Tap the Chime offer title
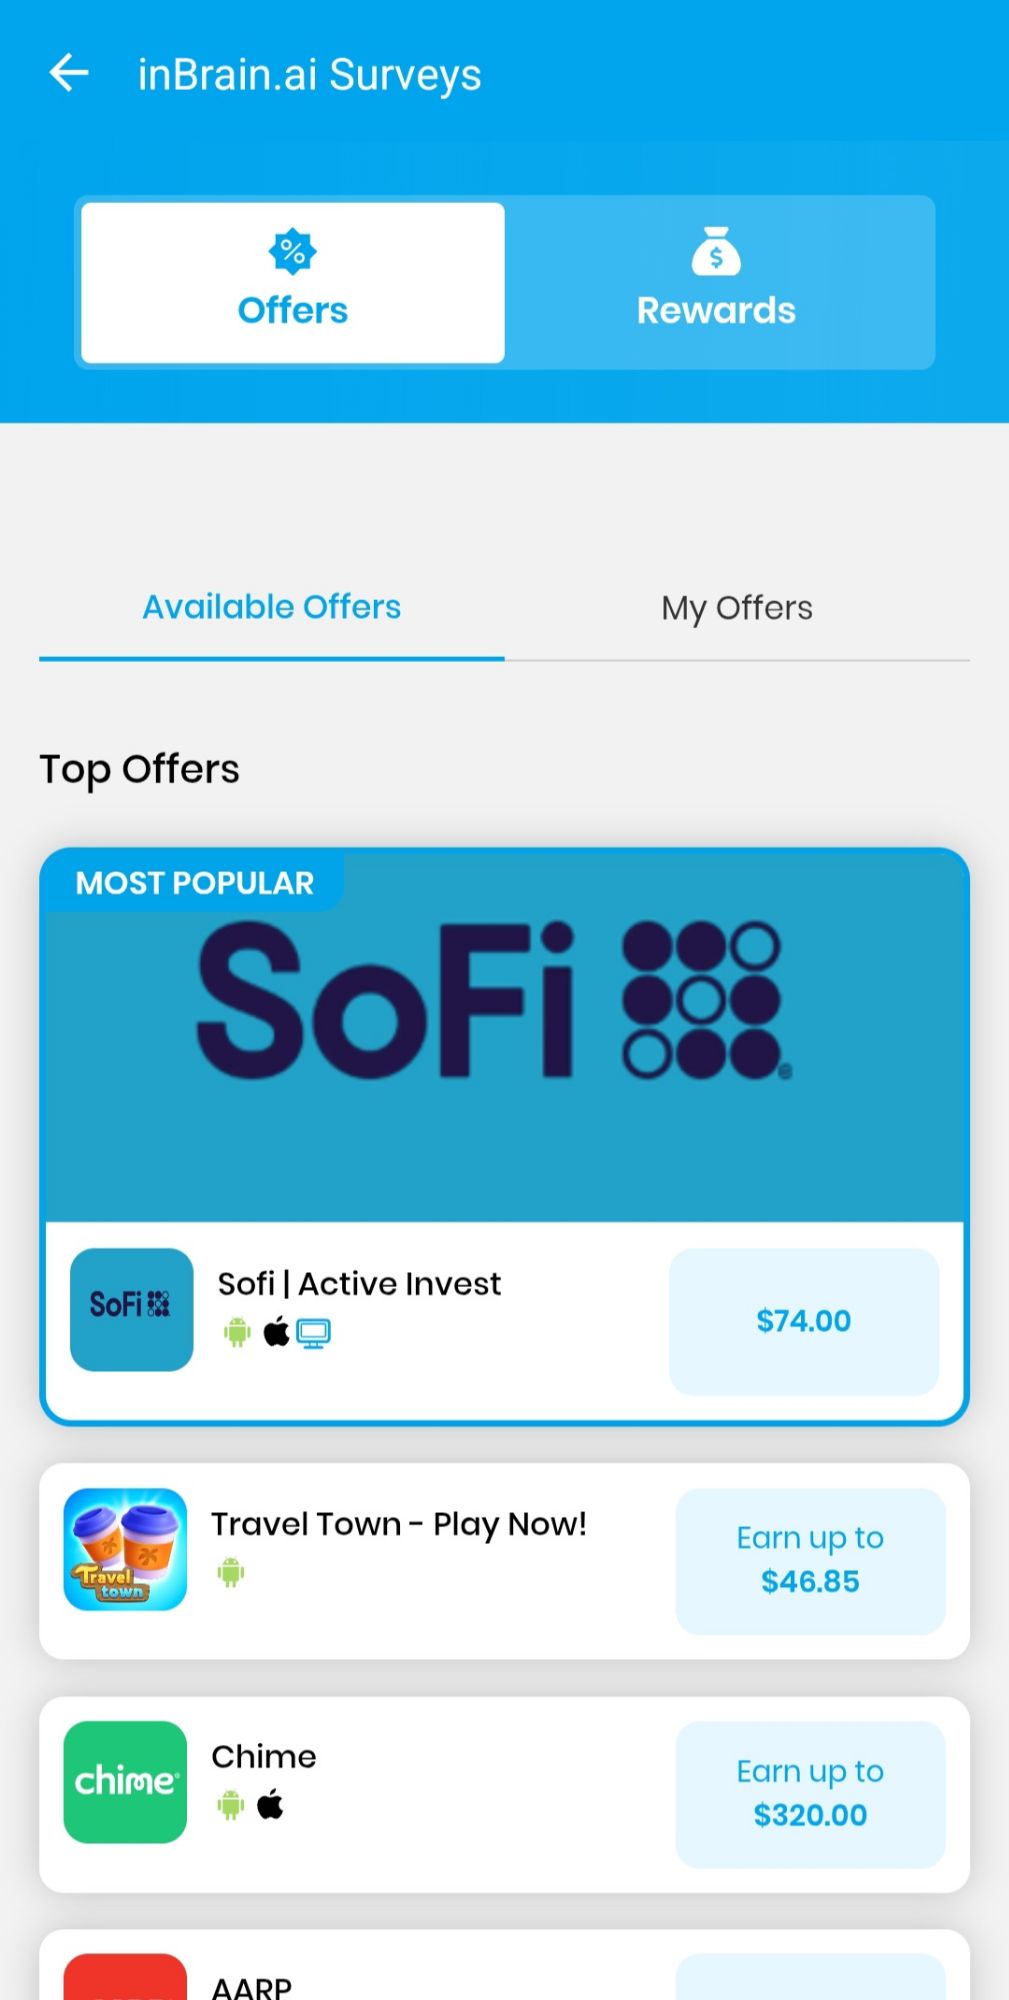 (x=264, y=1757)
